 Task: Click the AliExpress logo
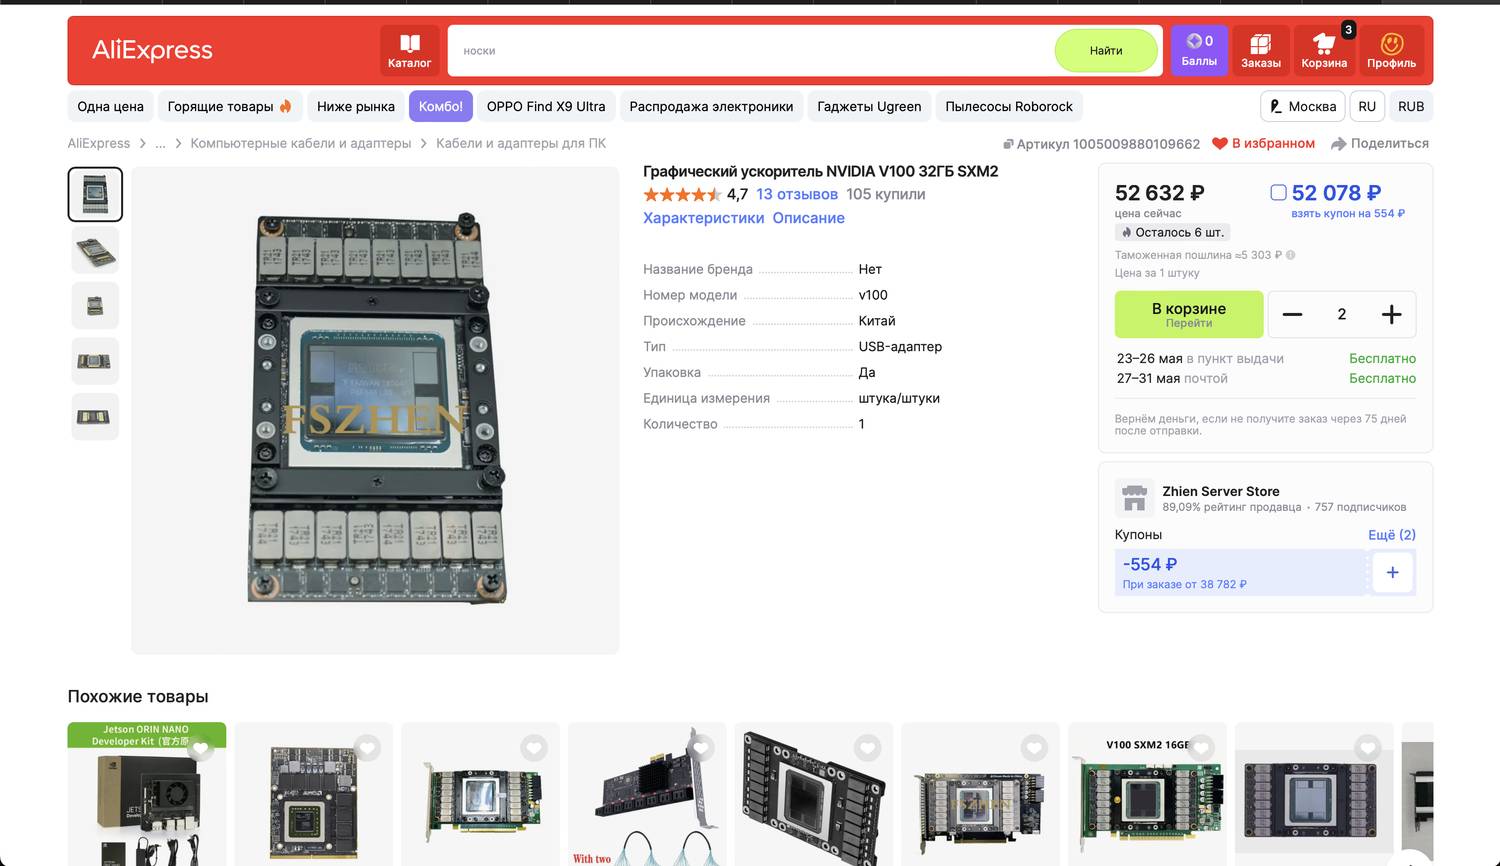point(152,50)
